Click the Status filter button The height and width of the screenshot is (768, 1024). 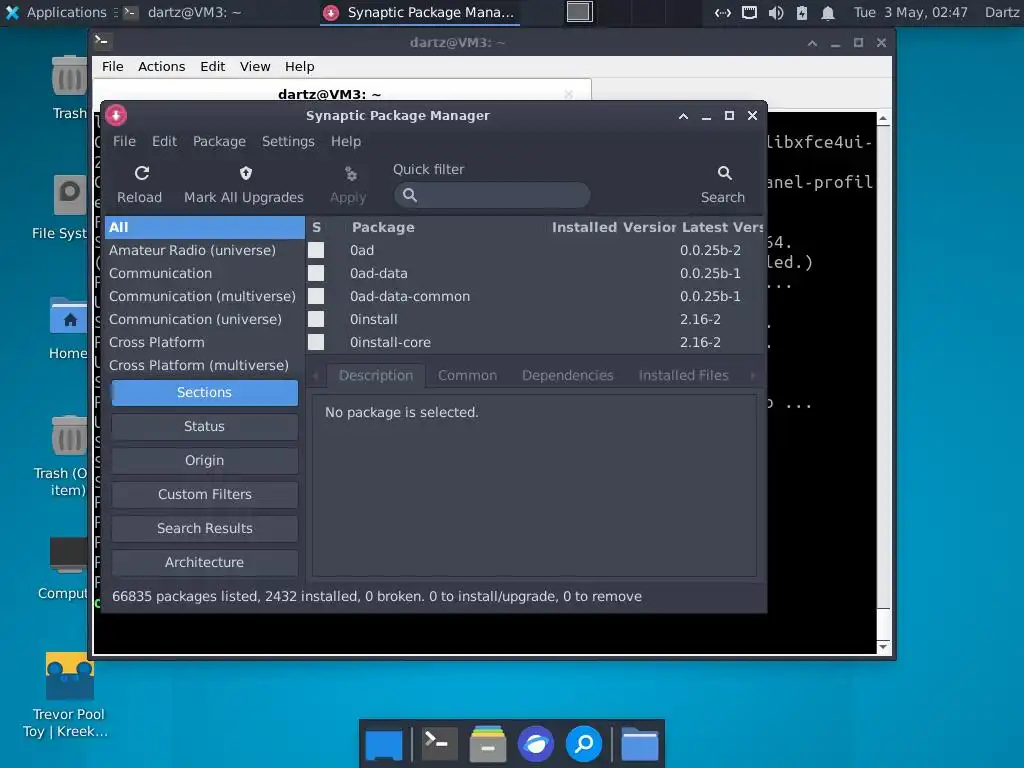(204, 426)
